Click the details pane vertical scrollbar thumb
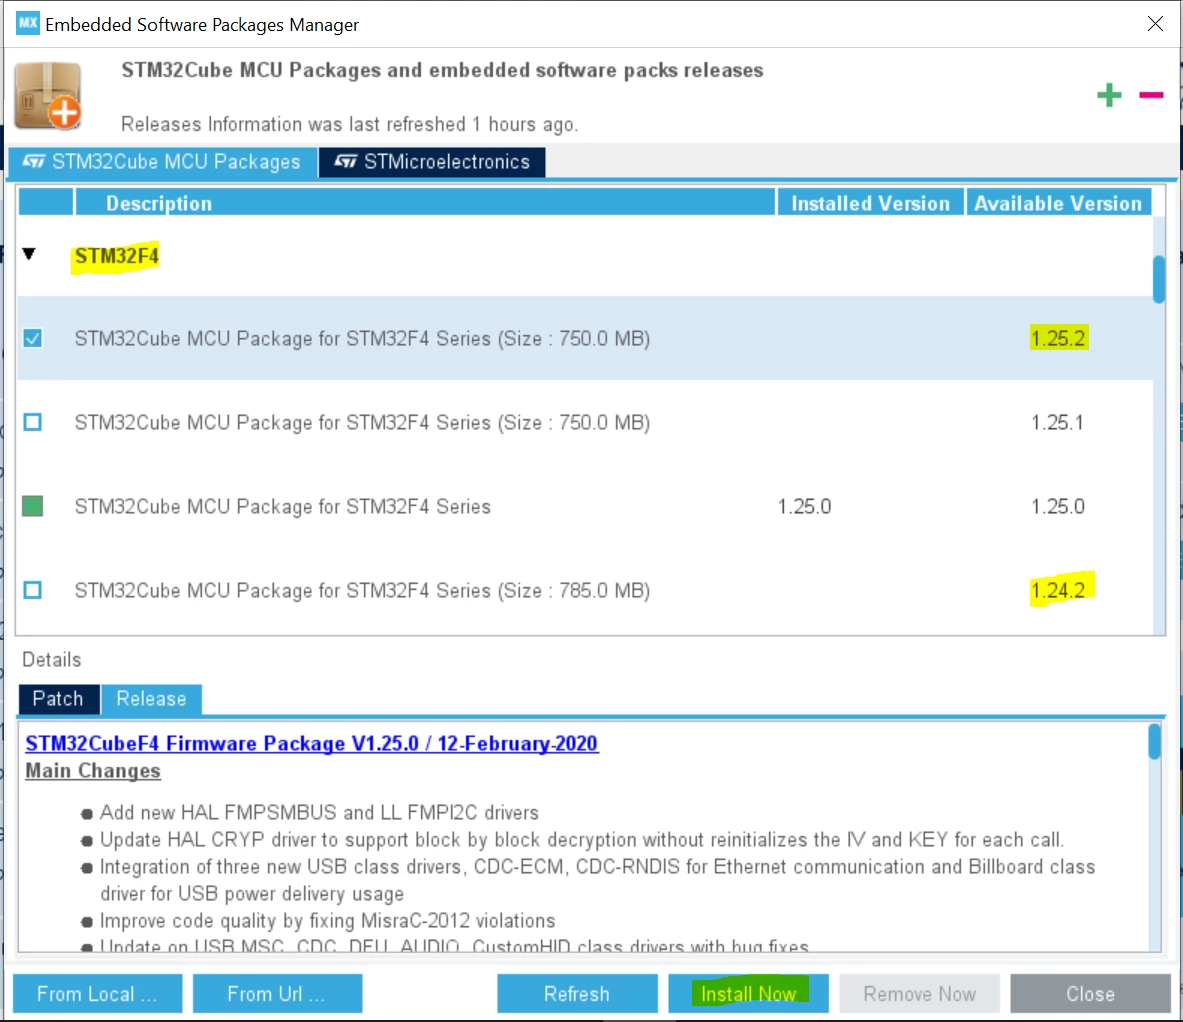This screenshot has width=1183, height=1022. 1154,741
